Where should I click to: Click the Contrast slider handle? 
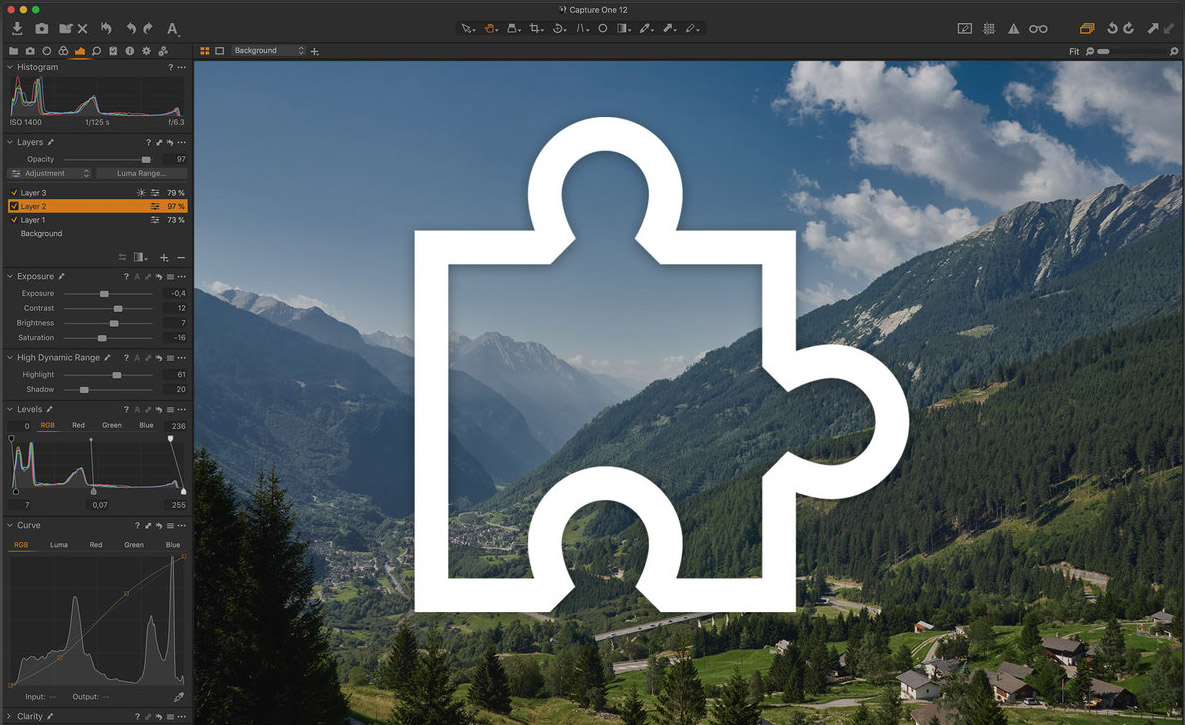(x=118, y=309)
